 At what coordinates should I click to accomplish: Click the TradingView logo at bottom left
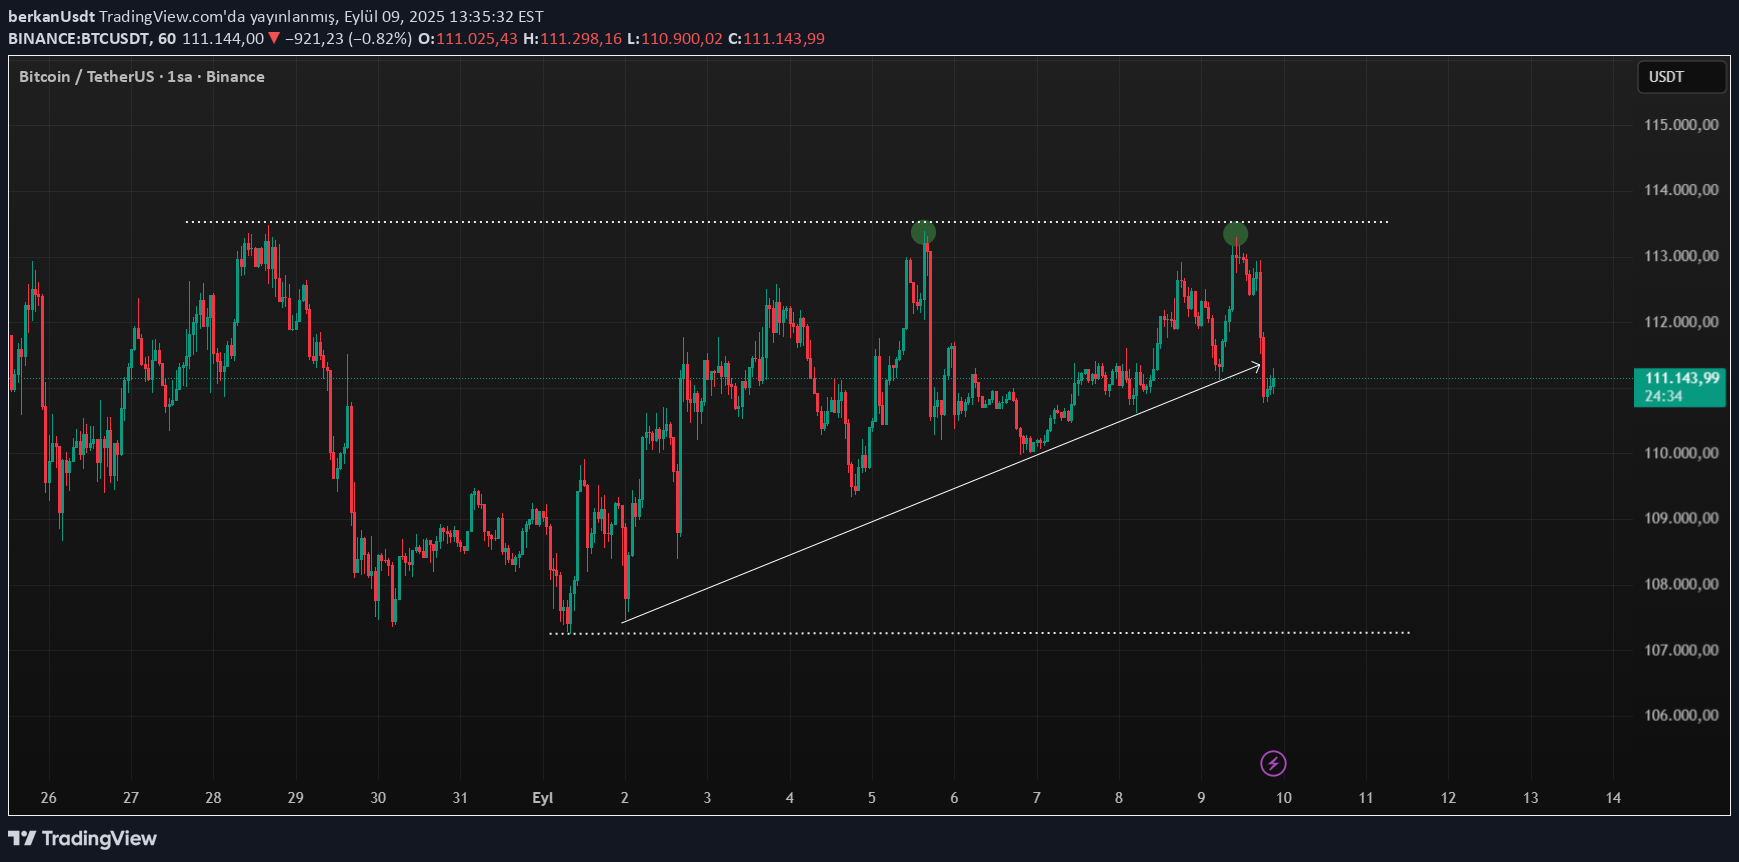tap(83, 838)
